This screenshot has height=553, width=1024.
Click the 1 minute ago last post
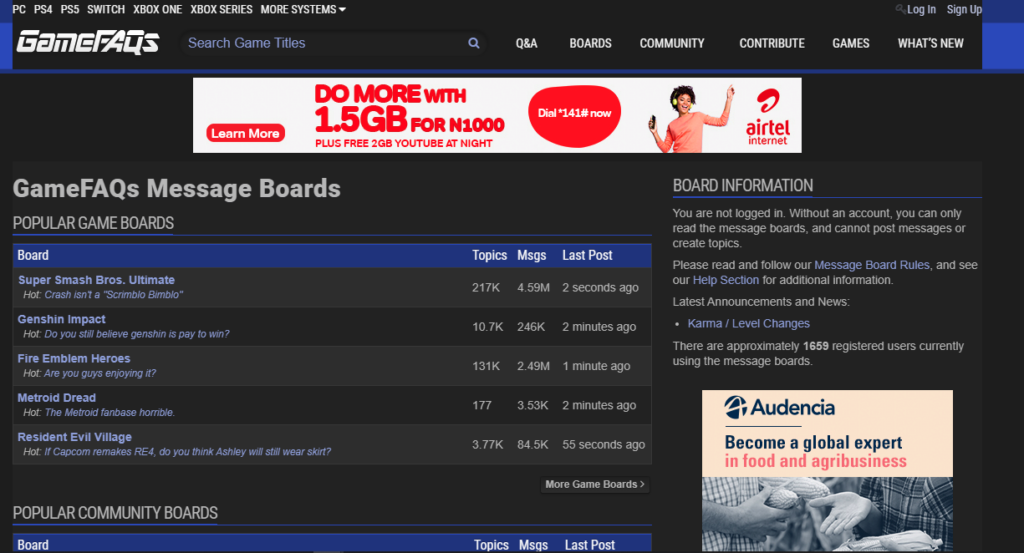click(x=596, y=366)
